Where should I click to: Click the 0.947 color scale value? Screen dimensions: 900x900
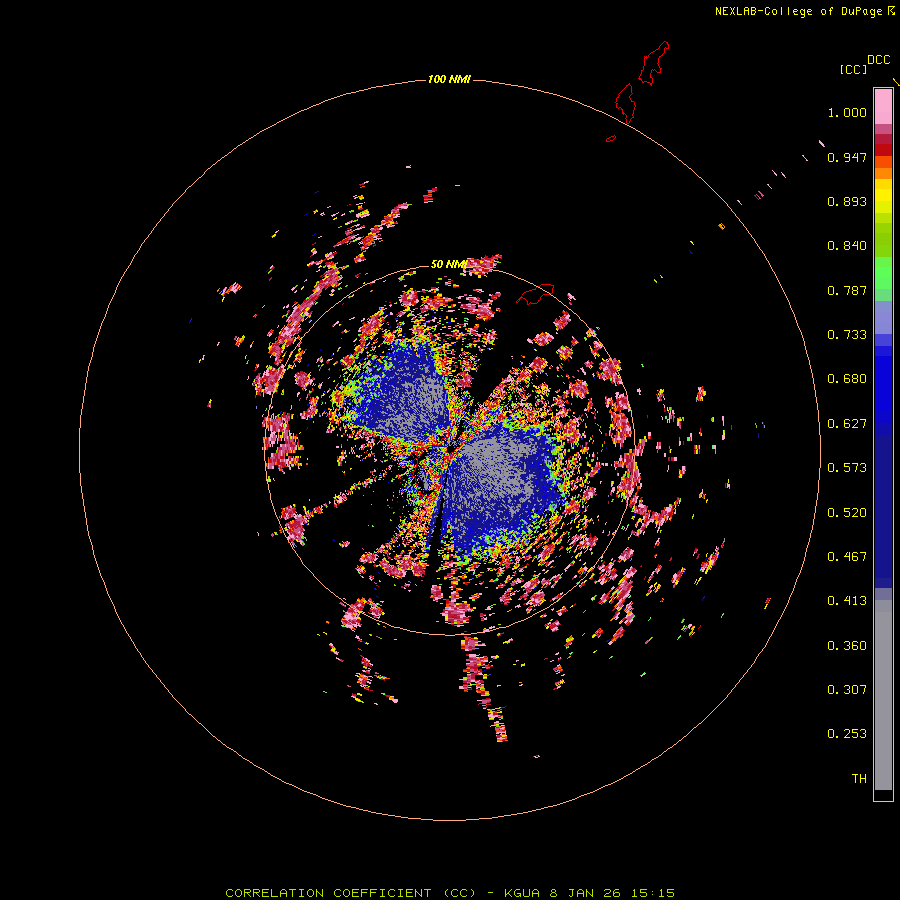pos(847,157)
